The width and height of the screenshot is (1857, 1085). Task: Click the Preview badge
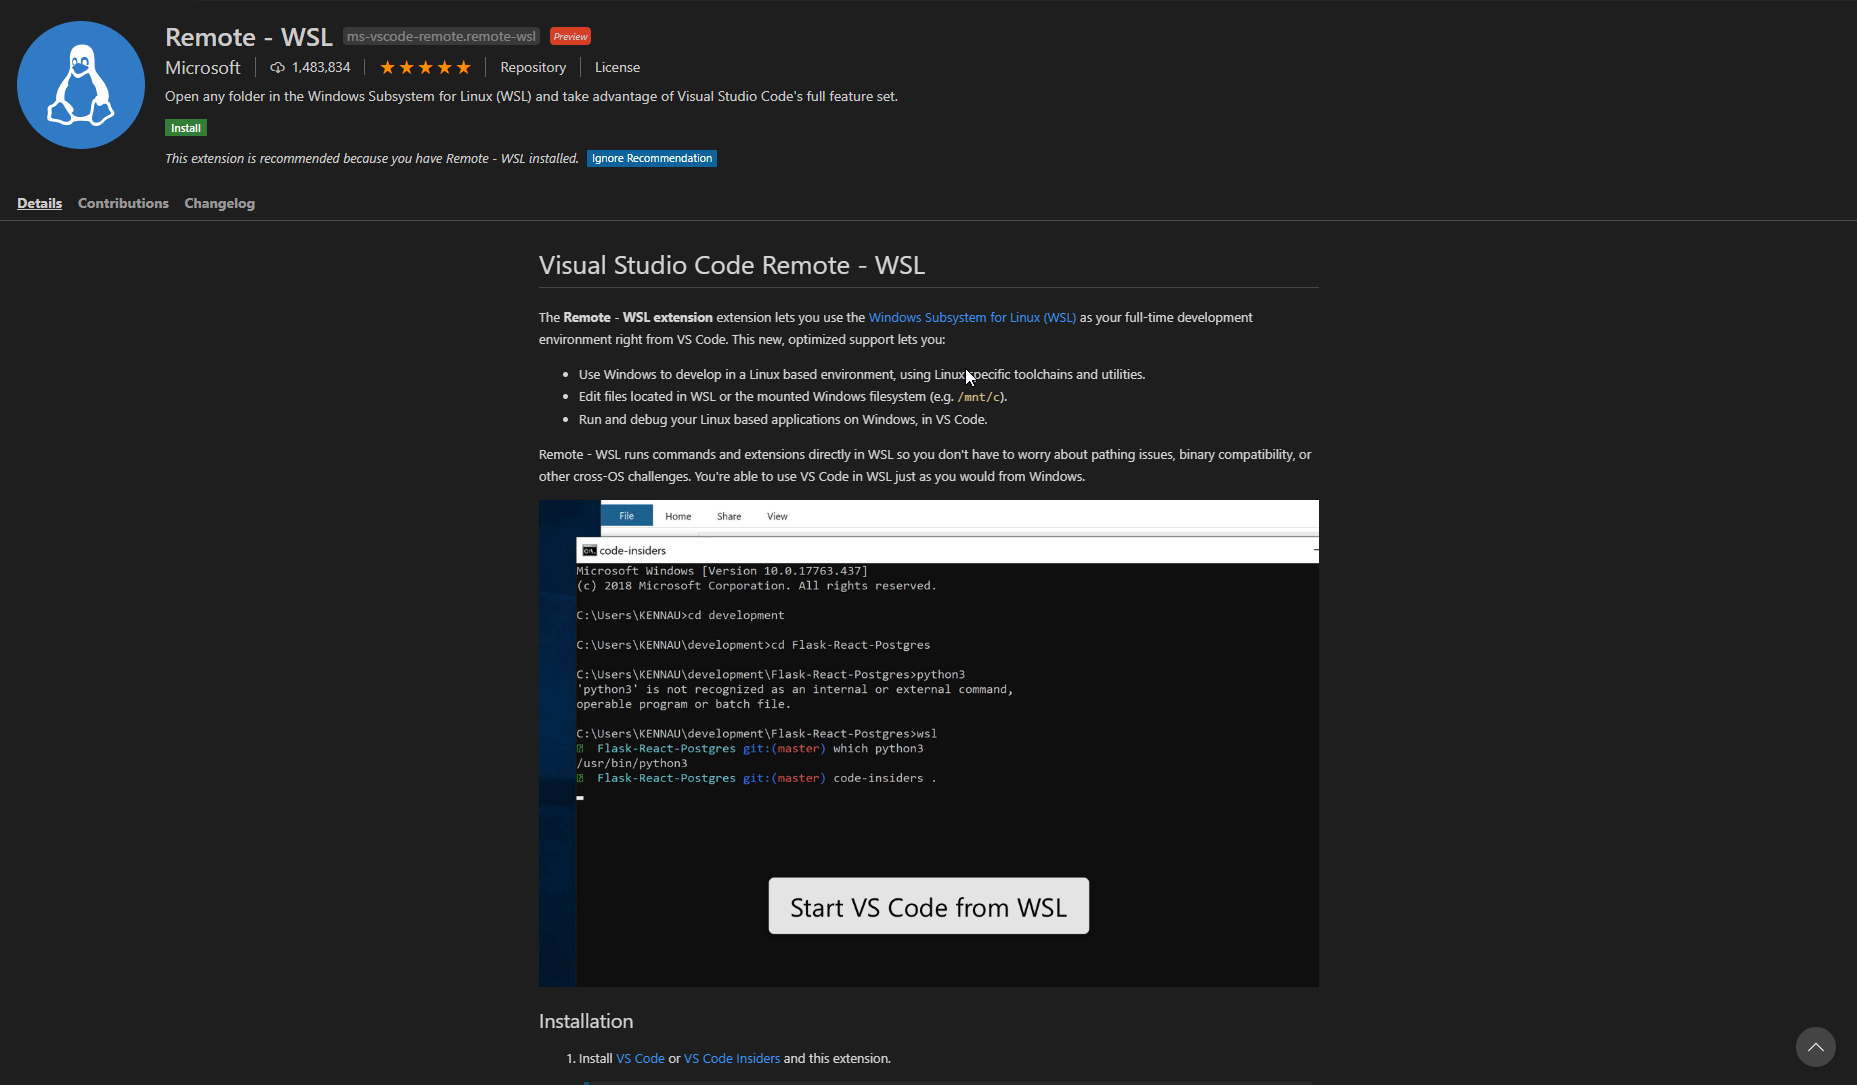click(570, 36)
